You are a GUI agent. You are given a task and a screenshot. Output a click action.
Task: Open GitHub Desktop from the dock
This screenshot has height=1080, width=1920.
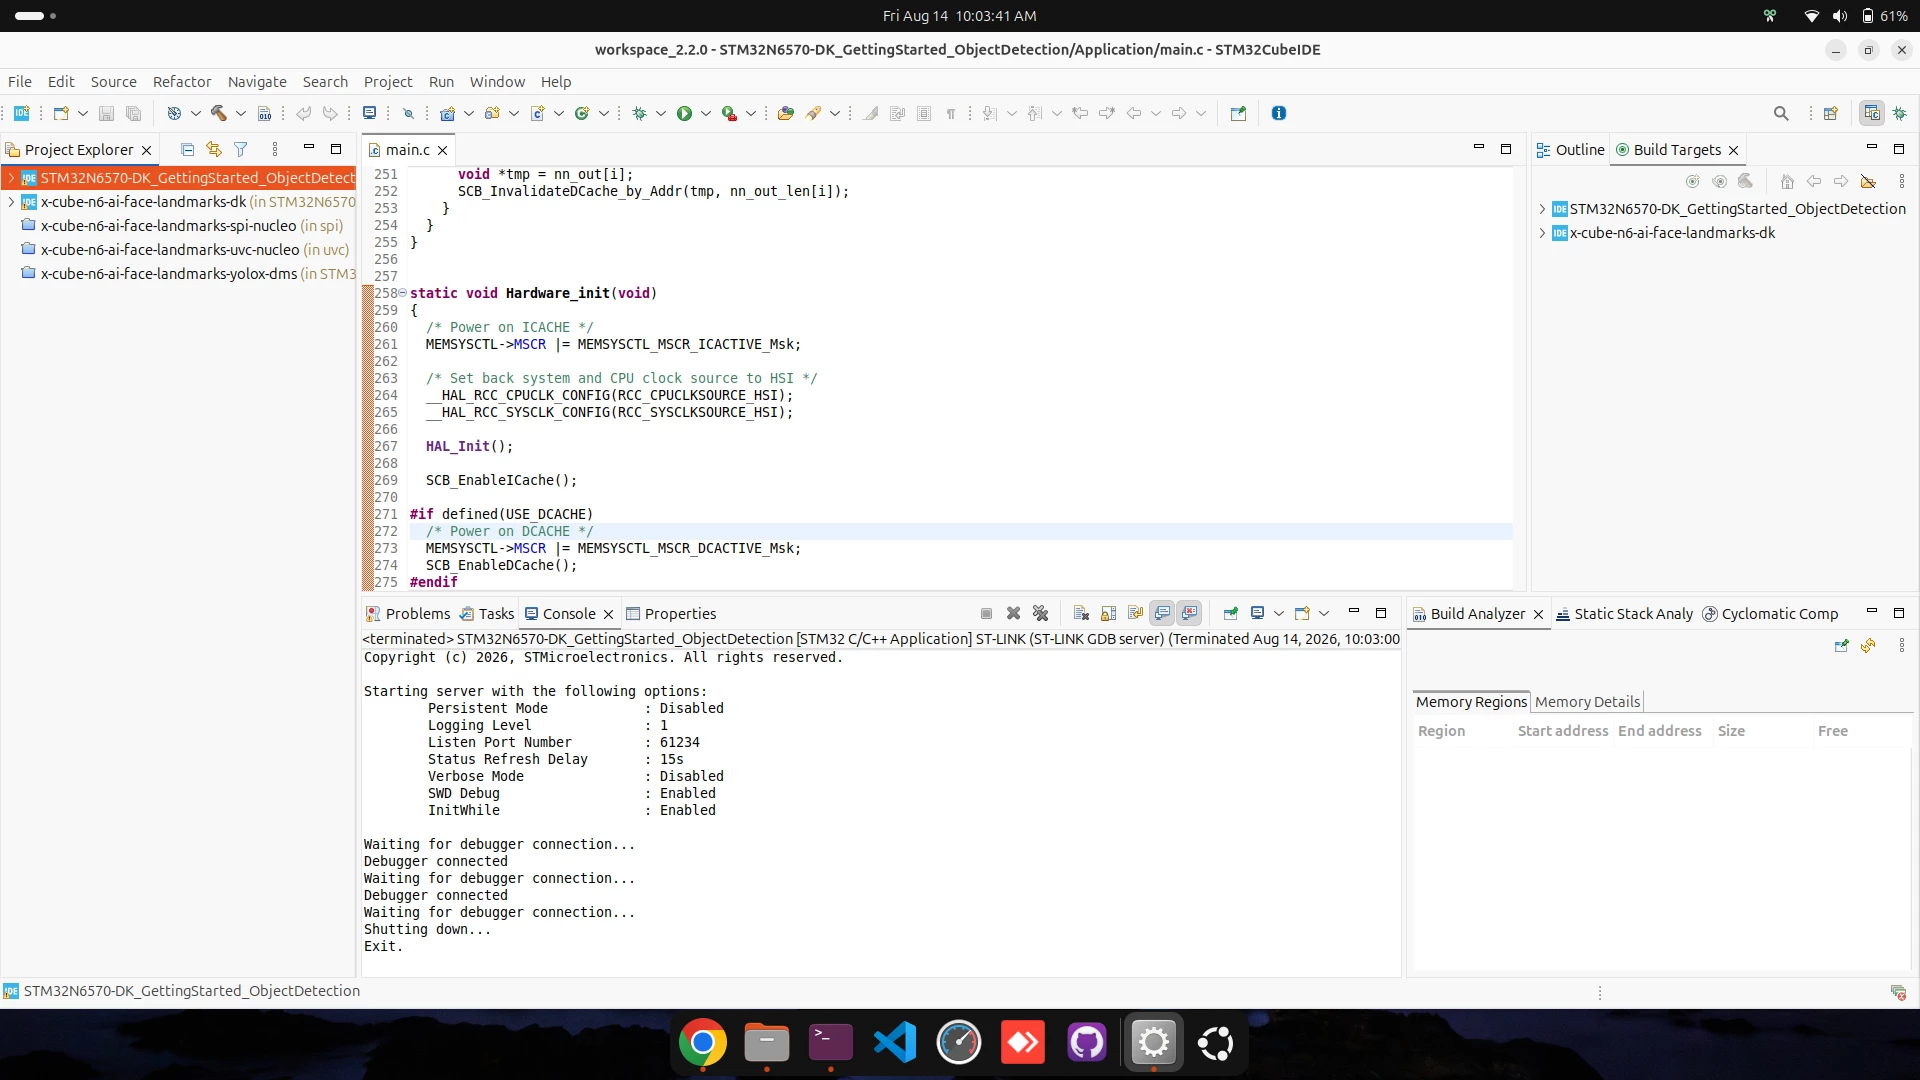[1087, 1043]
